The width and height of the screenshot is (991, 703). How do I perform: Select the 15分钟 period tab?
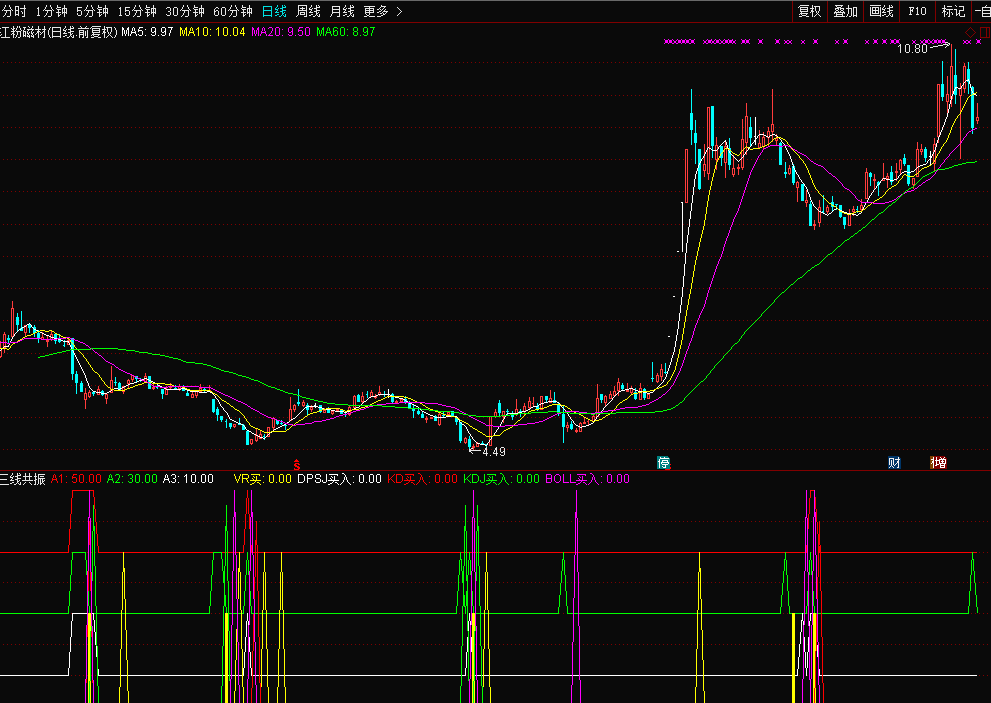(x=137, y=11)
